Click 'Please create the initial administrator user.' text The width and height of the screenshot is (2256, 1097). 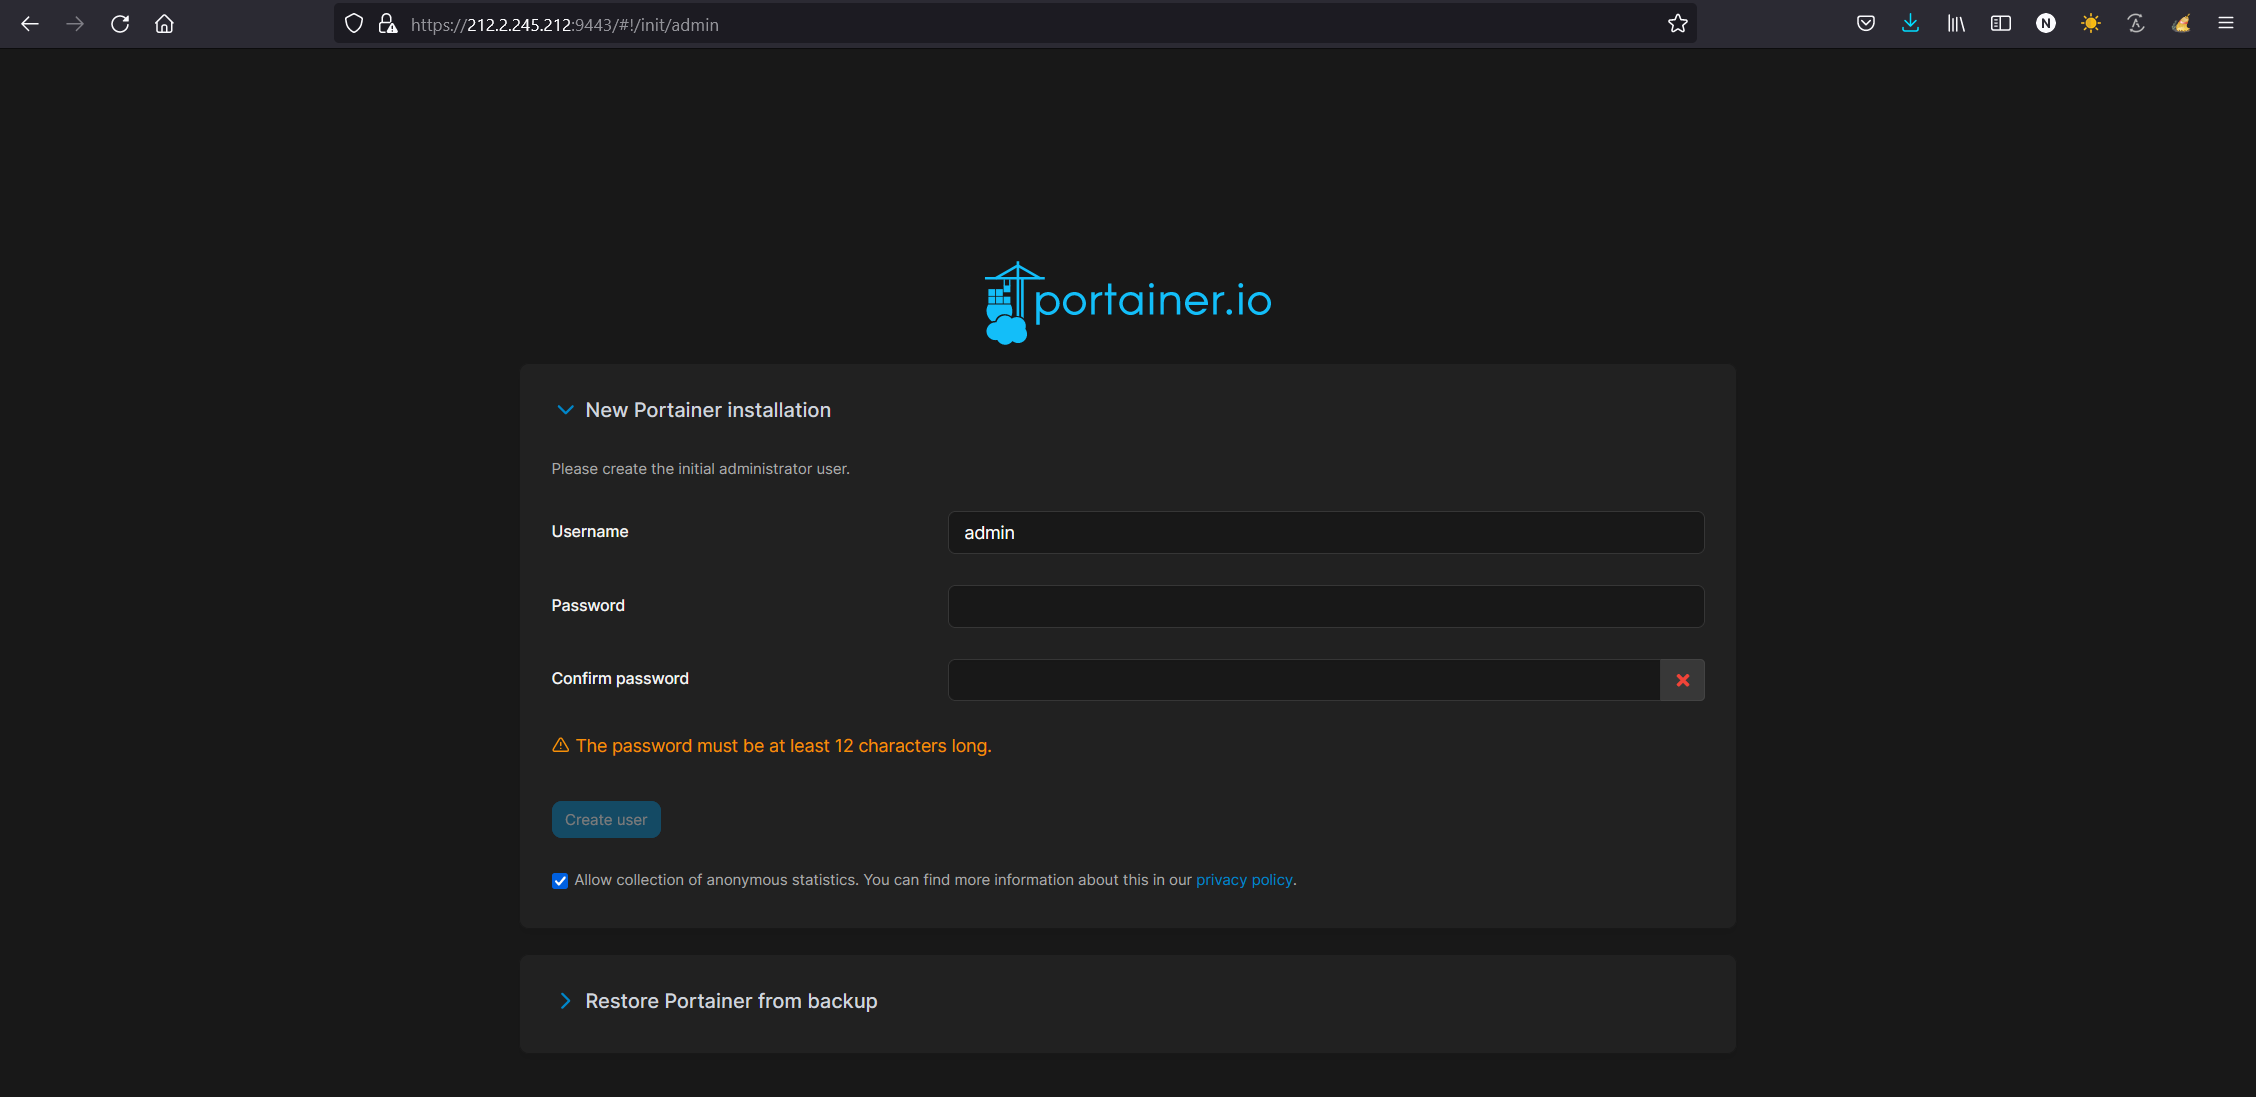pos(700,469)
